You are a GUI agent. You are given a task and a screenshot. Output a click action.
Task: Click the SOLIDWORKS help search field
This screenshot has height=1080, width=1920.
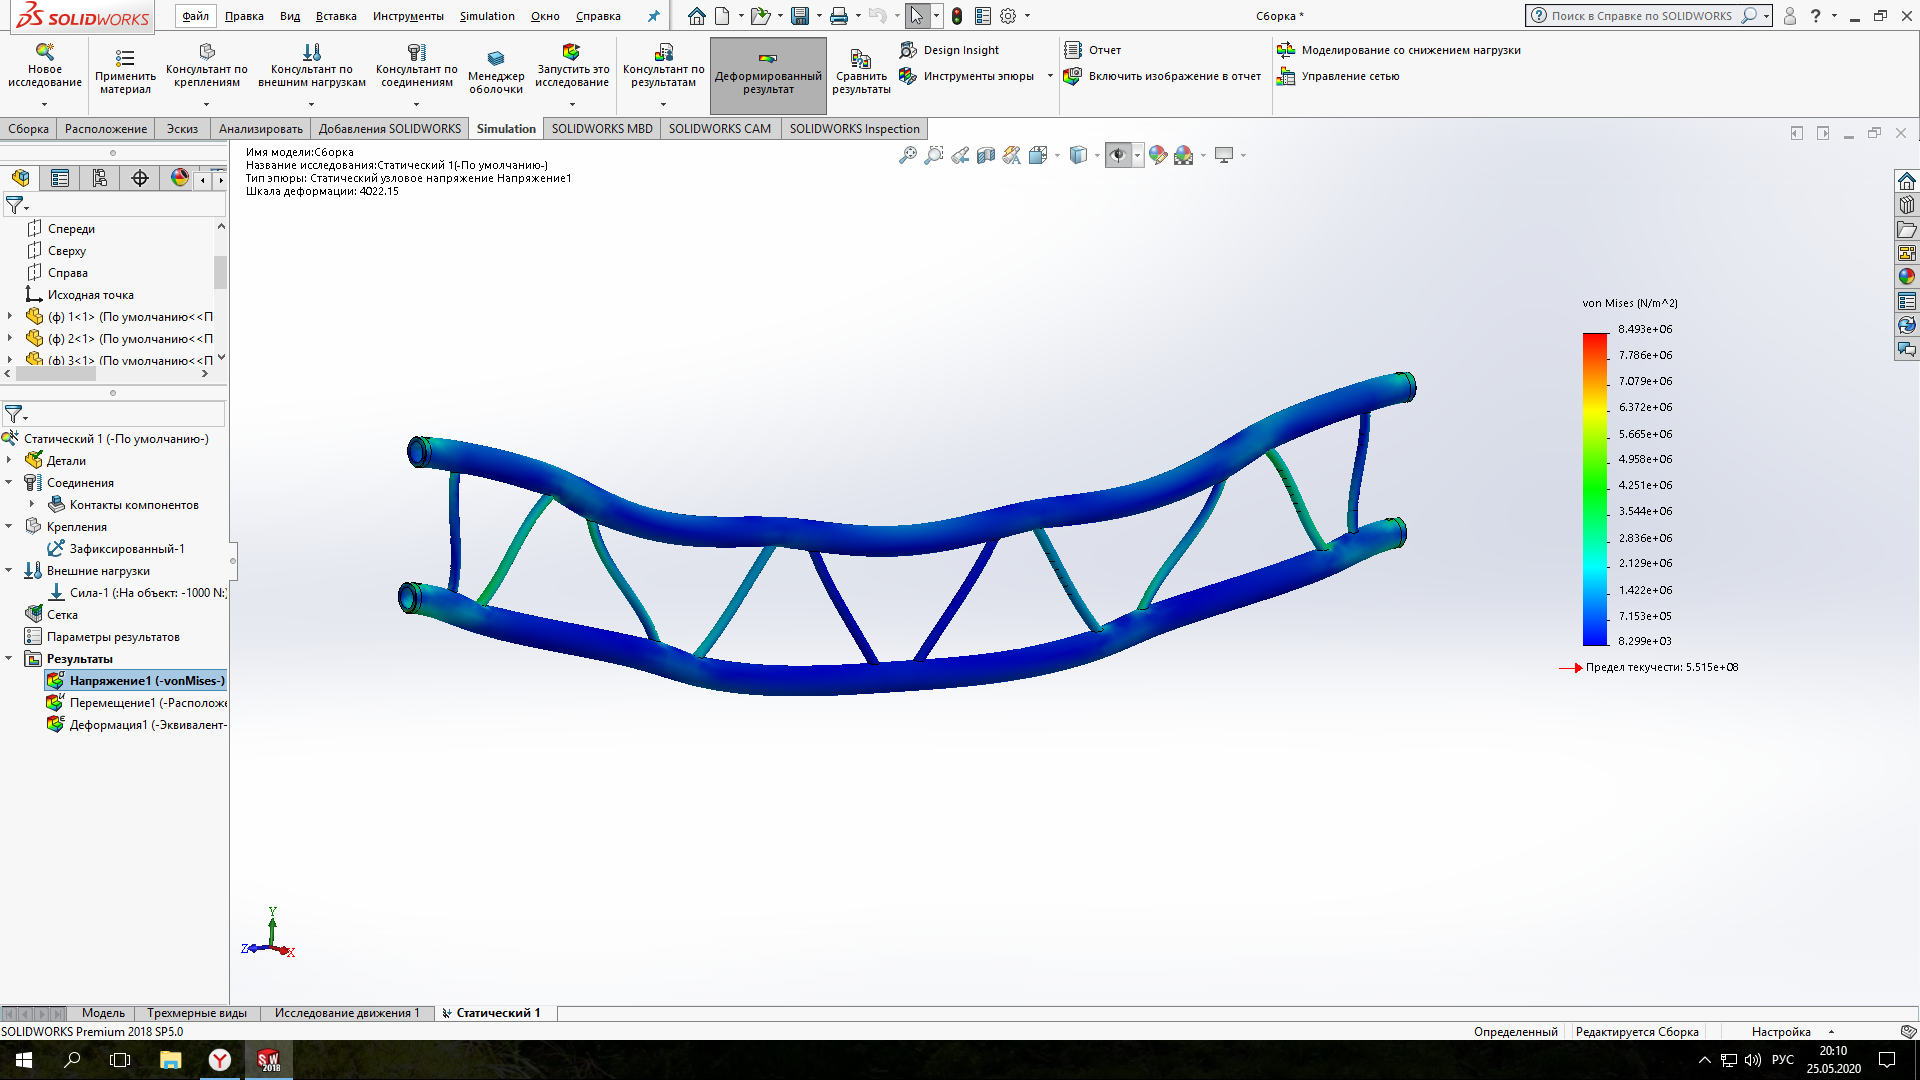coord(1642,16)
